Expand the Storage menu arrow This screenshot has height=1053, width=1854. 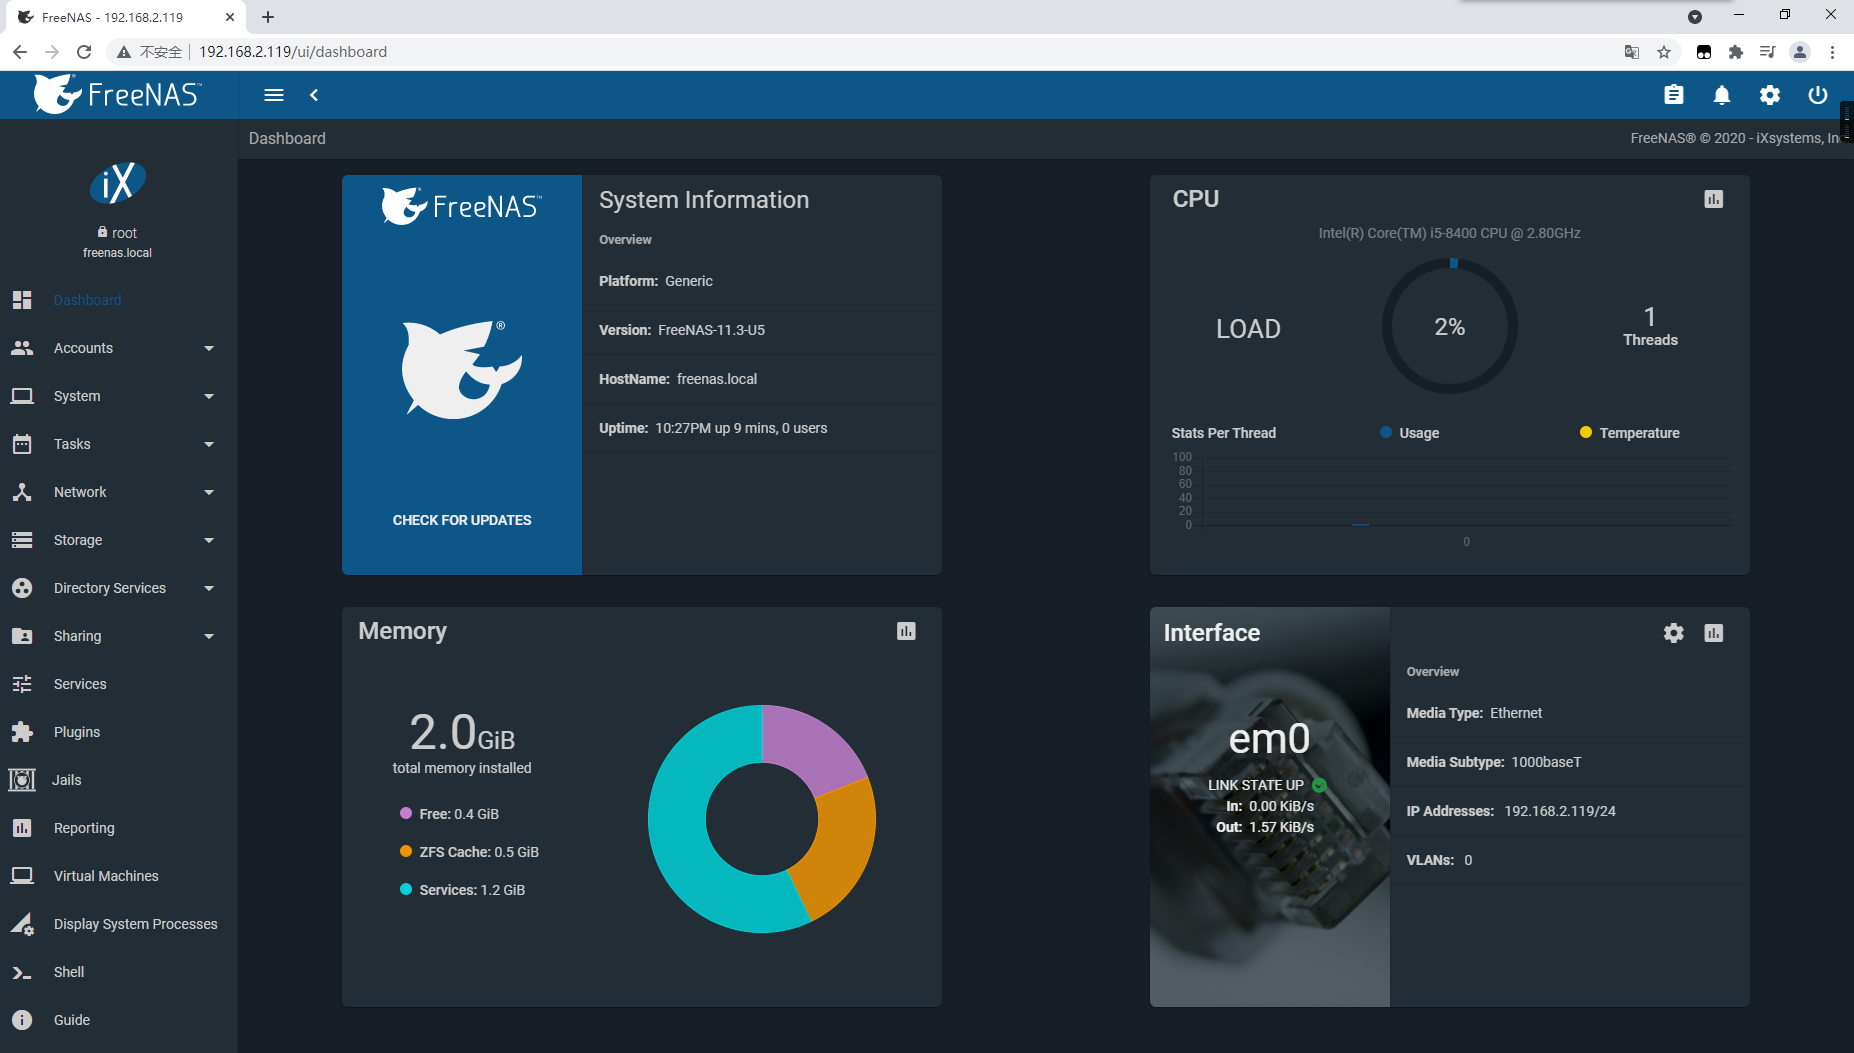[x=209, y=540]
